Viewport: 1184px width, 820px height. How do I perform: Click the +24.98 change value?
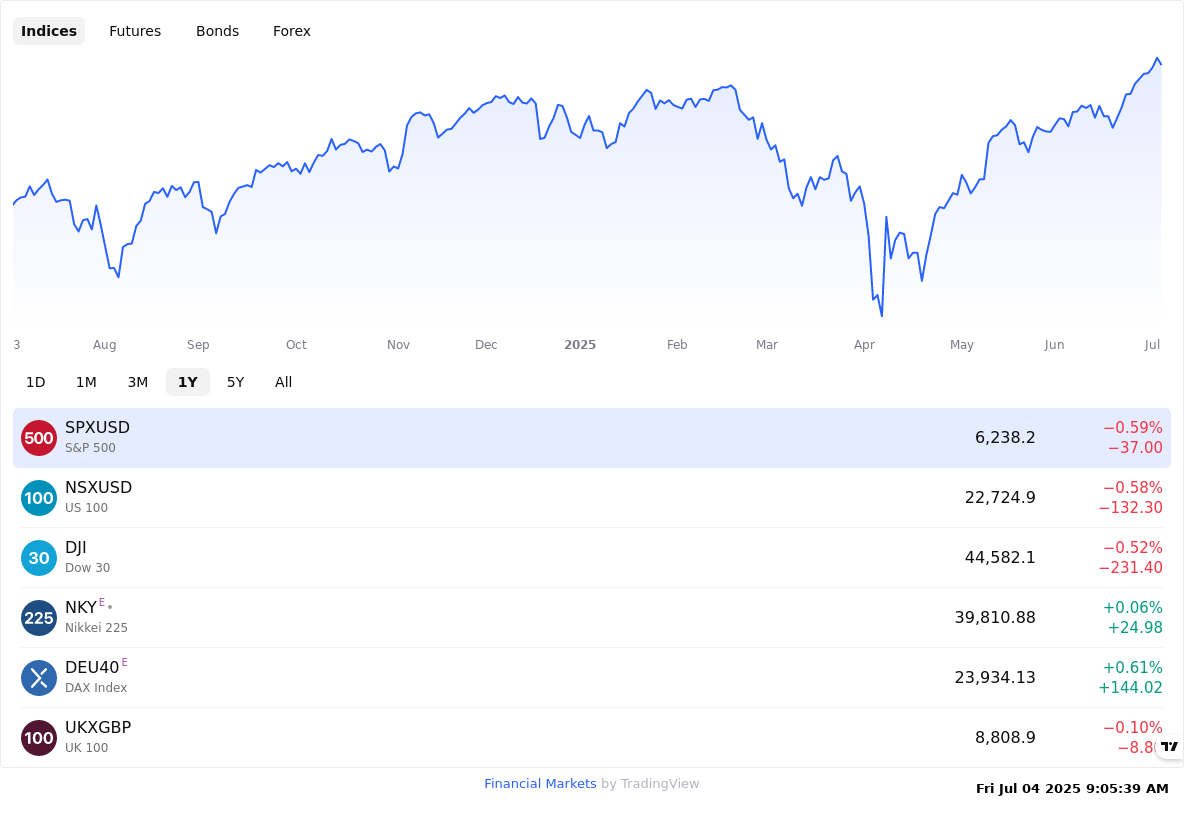tap(1135, 627)
